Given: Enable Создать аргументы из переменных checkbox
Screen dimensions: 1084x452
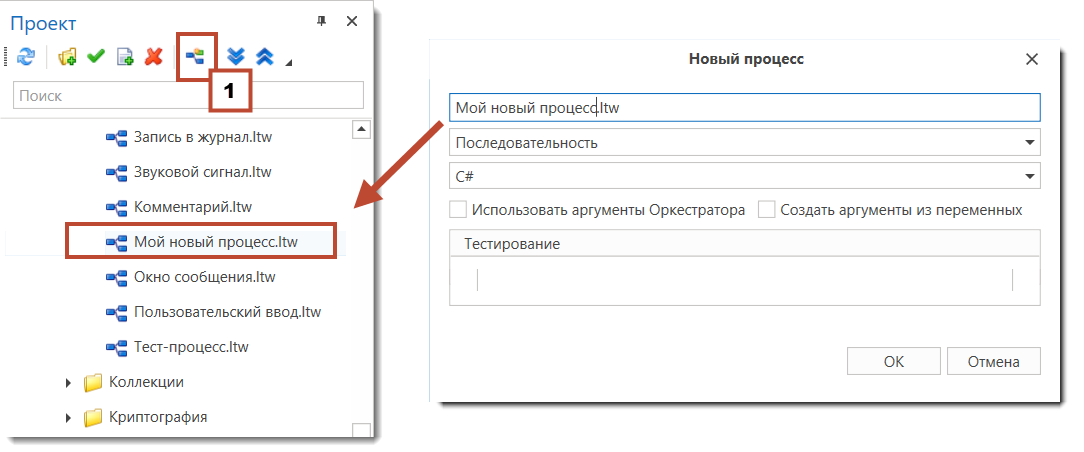Looking at the screenshot, I should tap(766, 209).
